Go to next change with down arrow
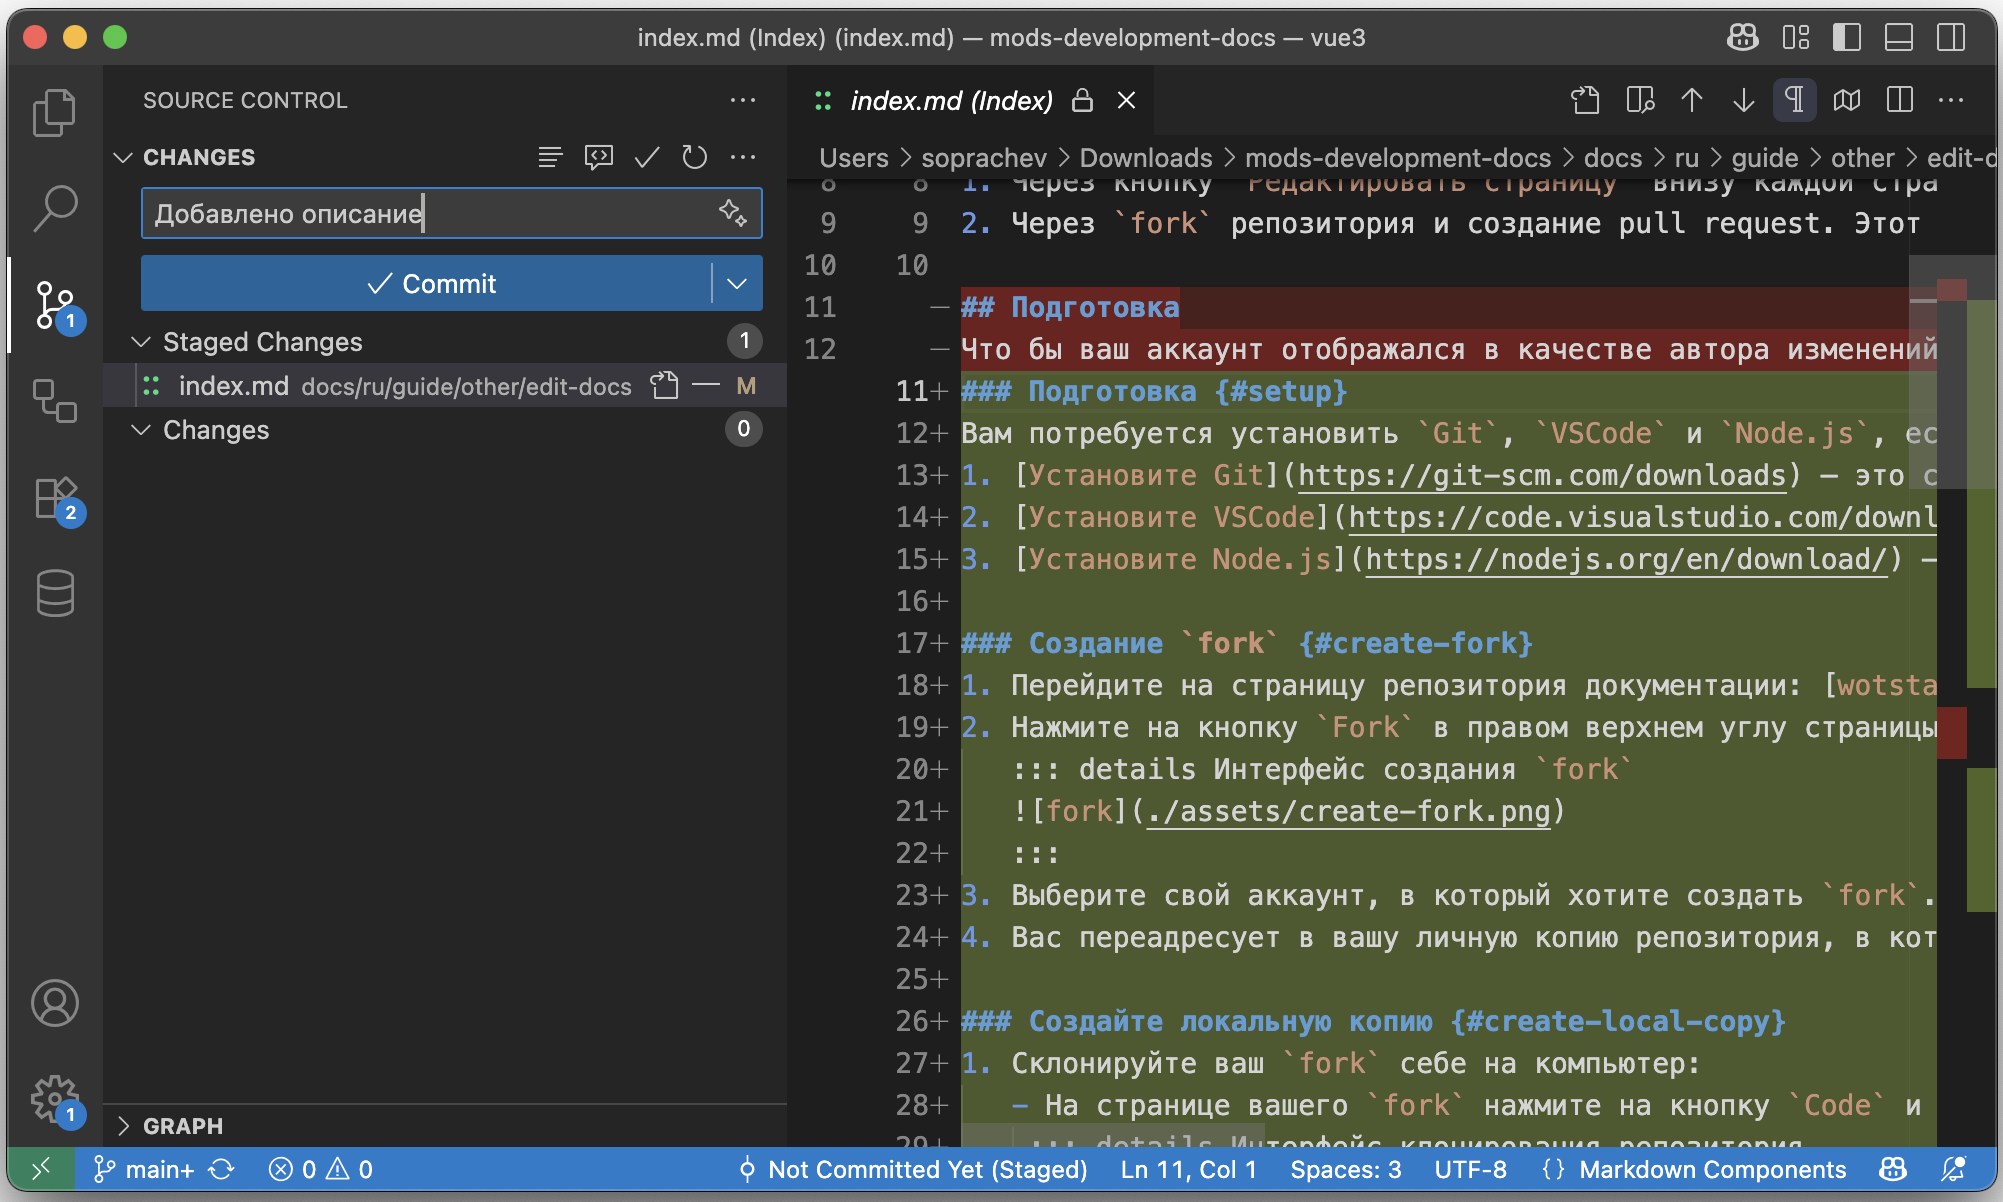This screenshot has height=1202, width=2003. pos(1743,100)
